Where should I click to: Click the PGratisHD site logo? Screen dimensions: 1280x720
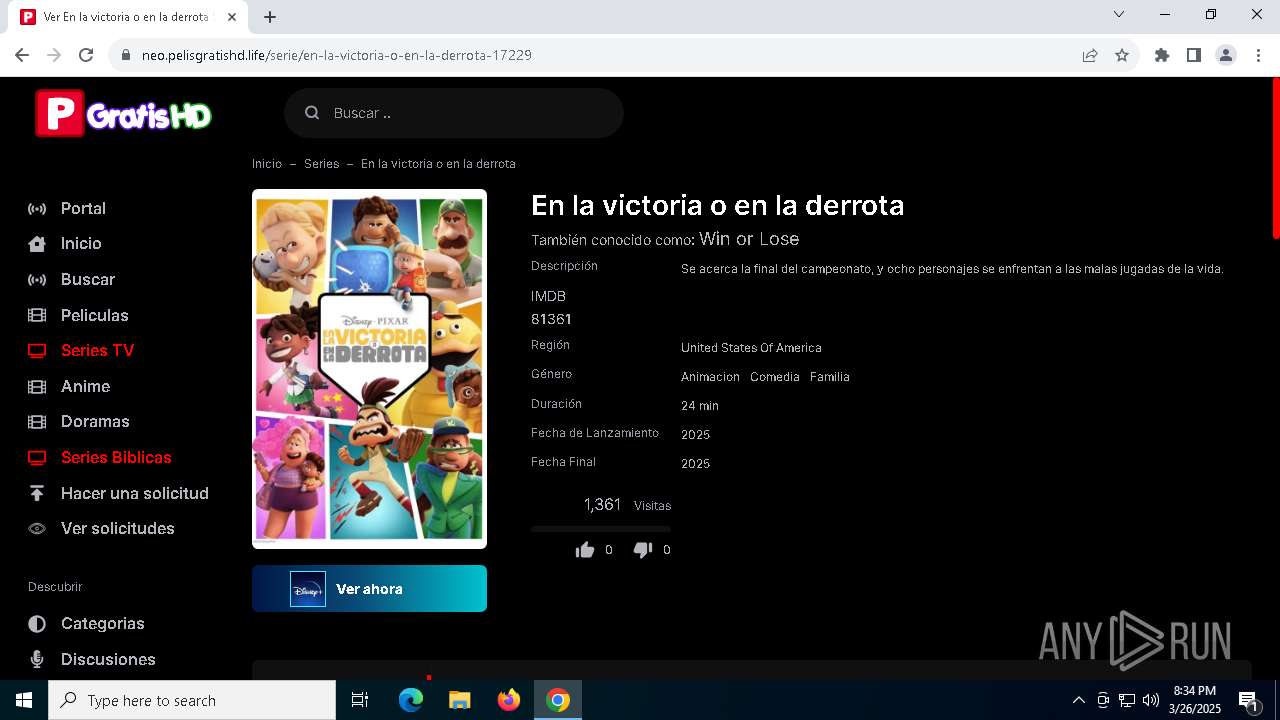pos(123,113)
